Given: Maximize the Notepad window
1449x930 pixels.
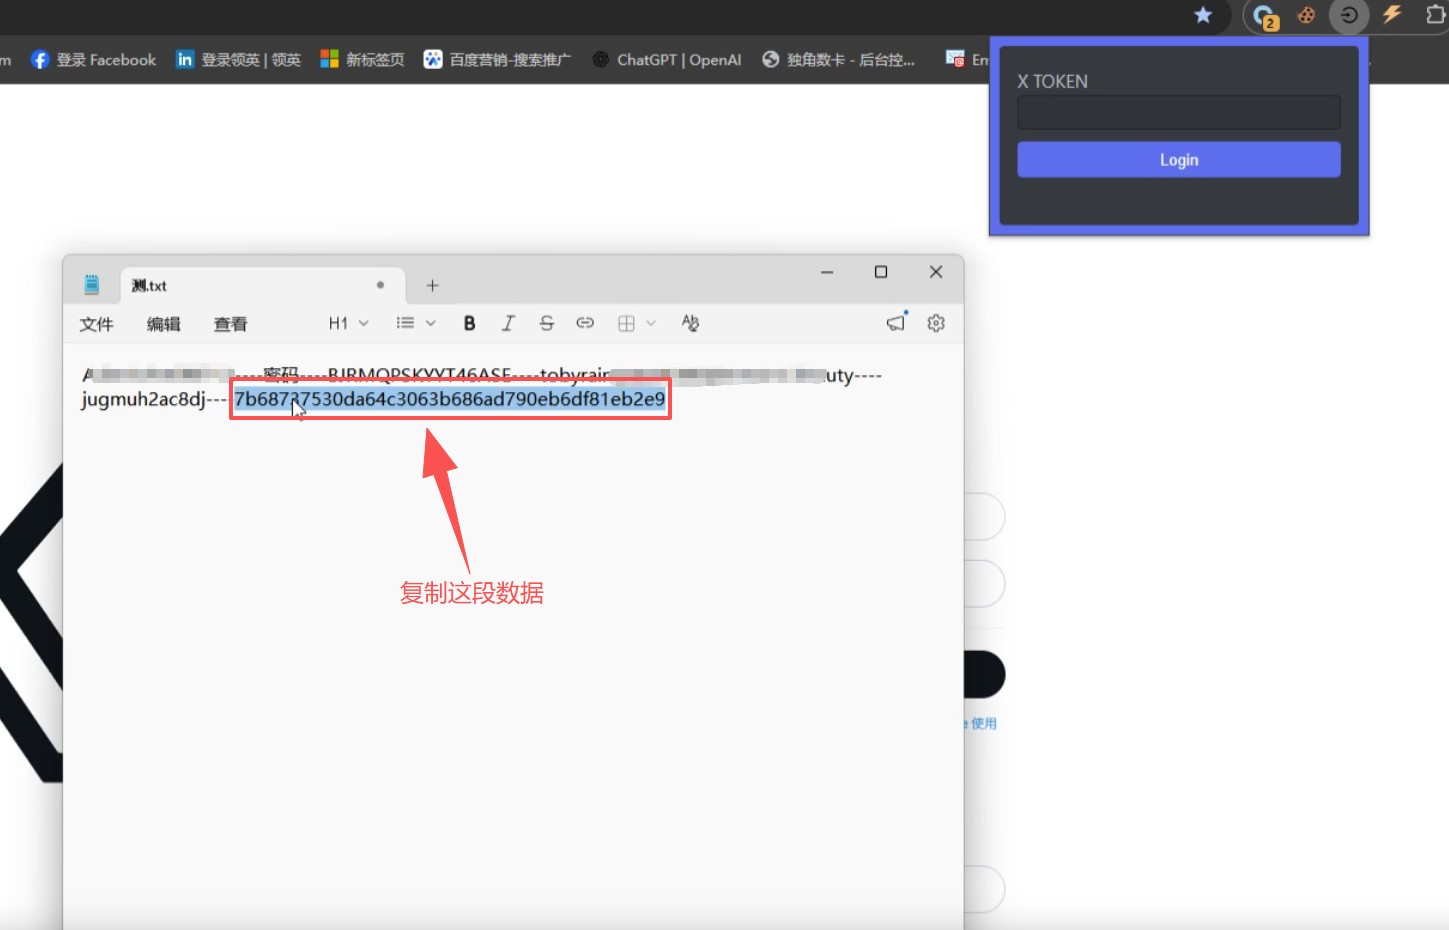Looking at the screenshot, I should click(x=881, y=272).
